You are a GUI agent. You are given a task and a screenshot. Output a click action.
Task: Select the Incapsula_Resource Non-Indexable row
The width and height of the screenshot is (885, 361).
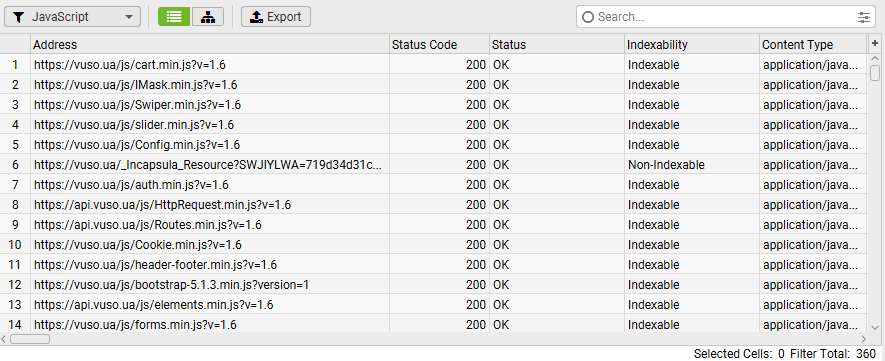pos(433,165)
